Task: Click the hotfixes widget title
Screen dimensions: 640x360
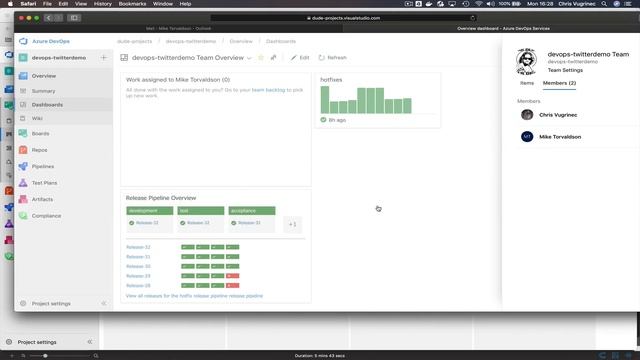Action: (x=331, y=80)
